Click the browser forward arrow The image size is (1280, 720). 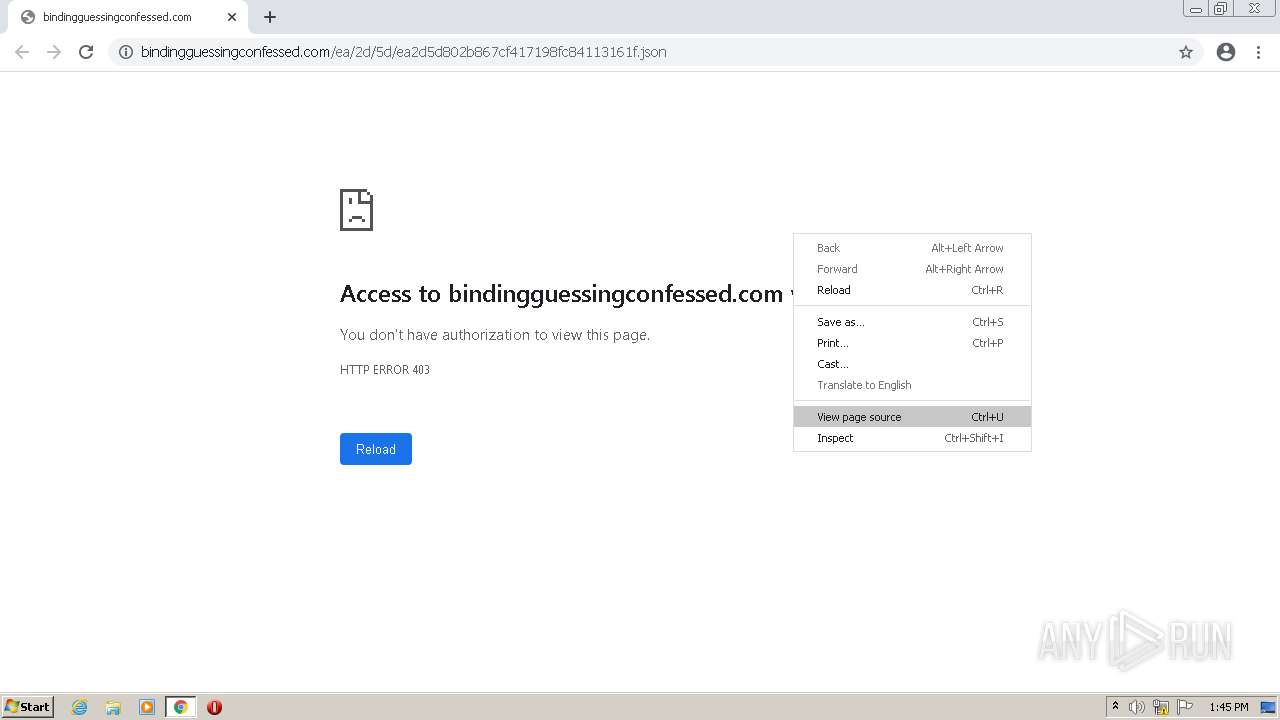tap(54, 52)
